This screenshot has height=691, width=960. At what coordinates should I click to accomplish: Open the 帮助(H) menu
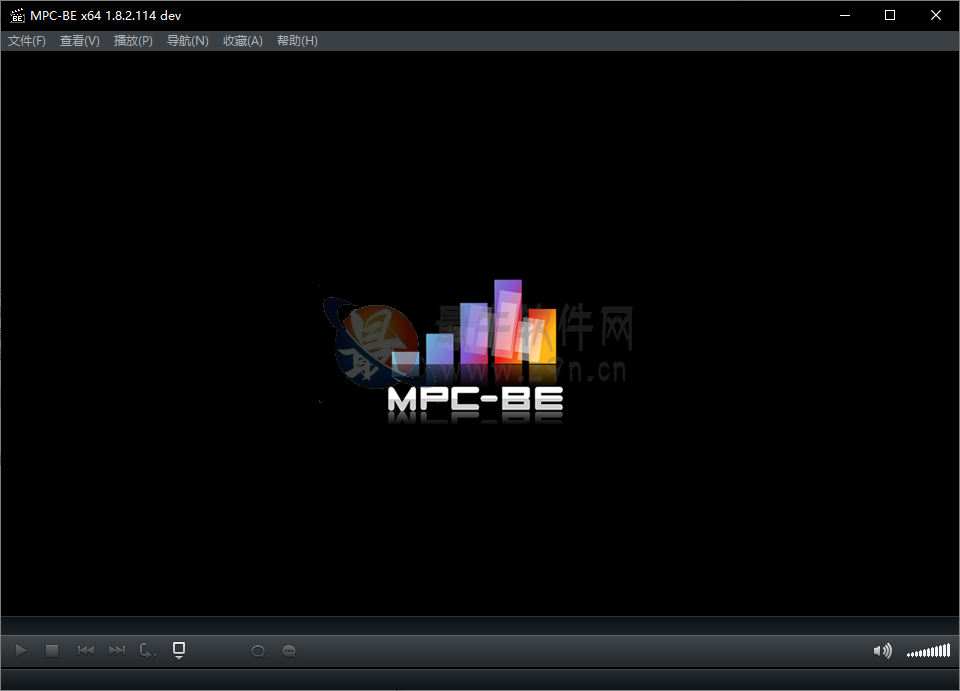pos(298,41)
